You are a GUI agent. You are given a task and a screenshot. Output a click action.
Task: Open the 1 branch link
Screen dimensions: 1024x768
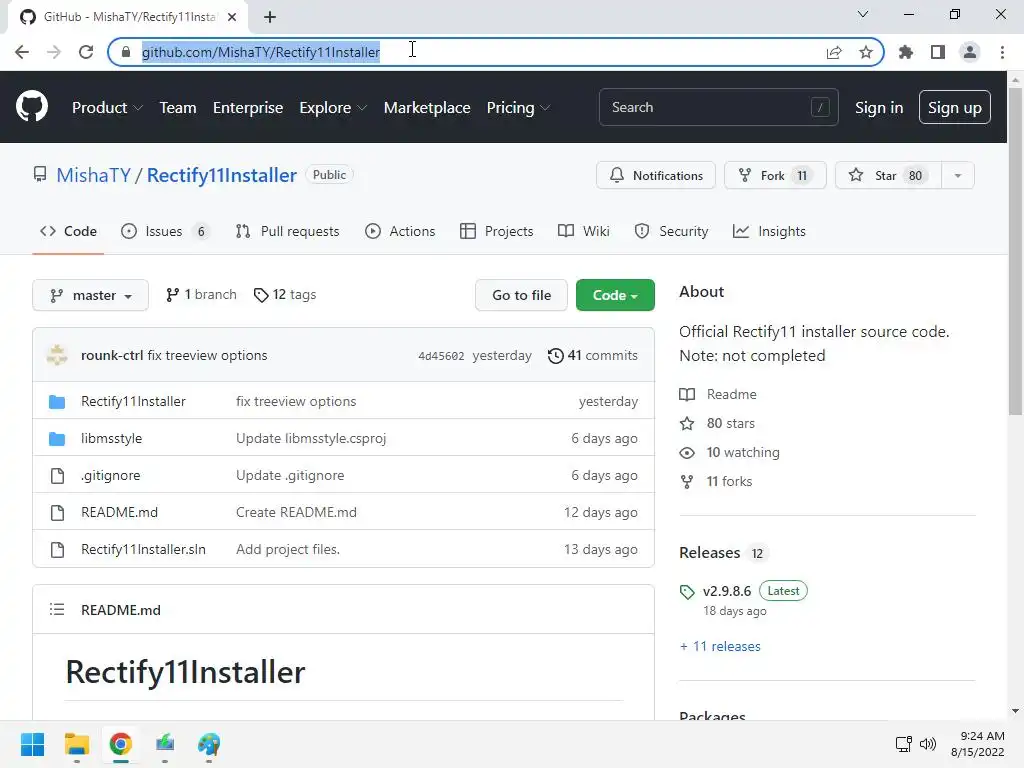click(201, 295)
